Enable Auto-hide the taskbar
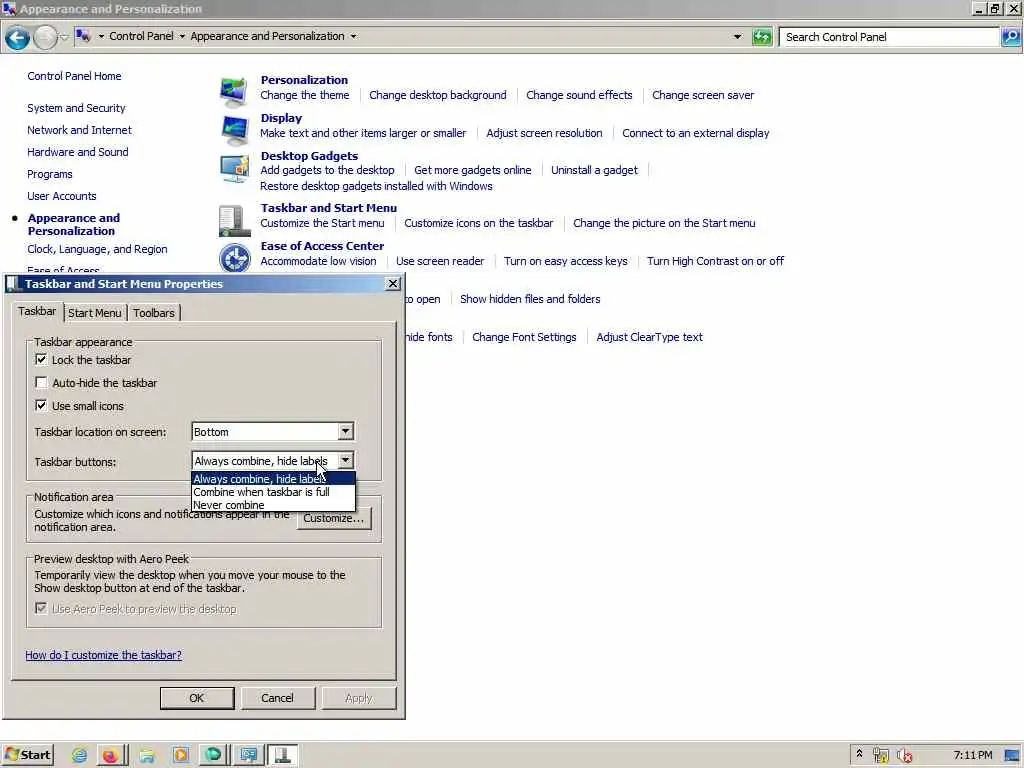 [41, 383]
